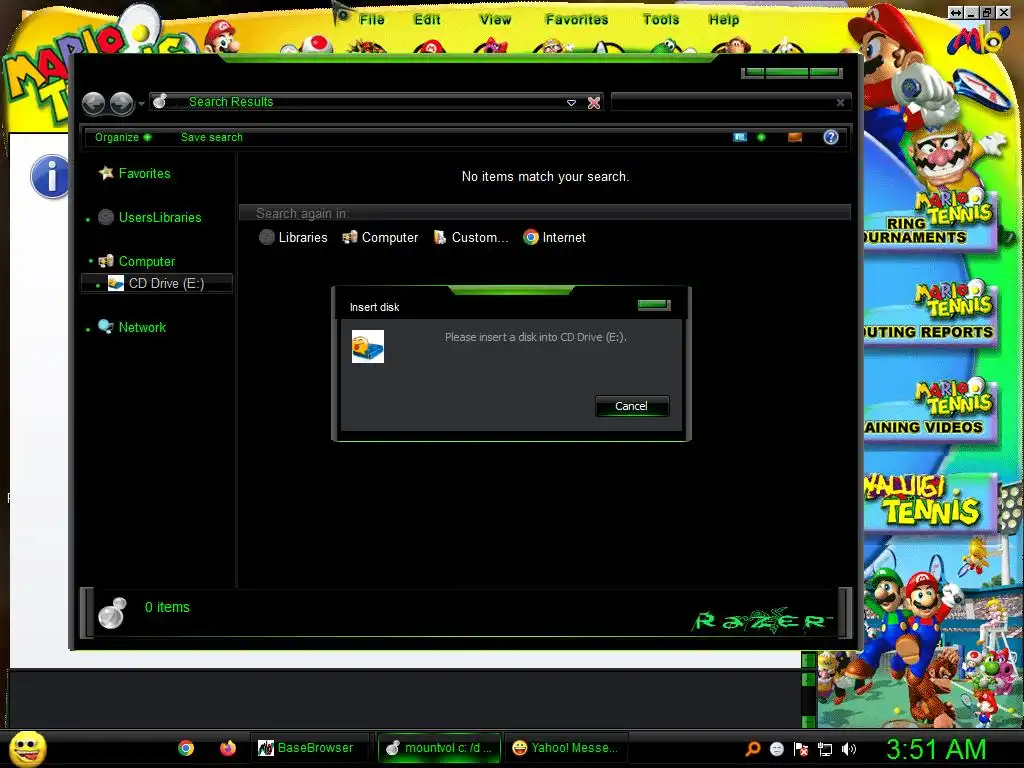Open Mario Tennis Training Videos banner

(x=929, y=410)
